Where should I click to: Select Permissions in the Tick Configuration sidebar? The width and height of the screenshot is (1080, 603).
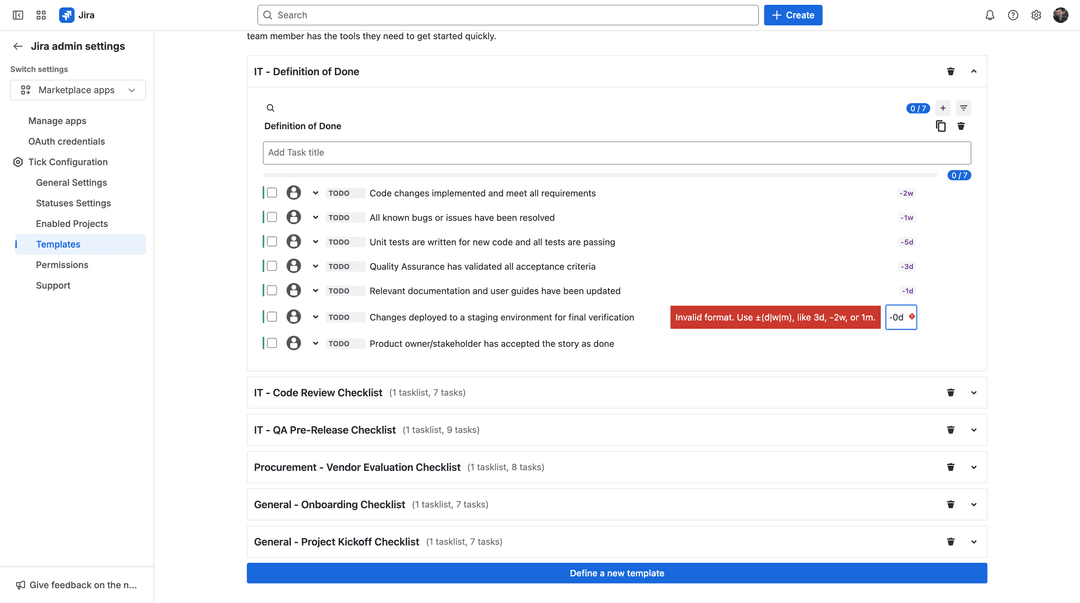click(x=61, y=264)
